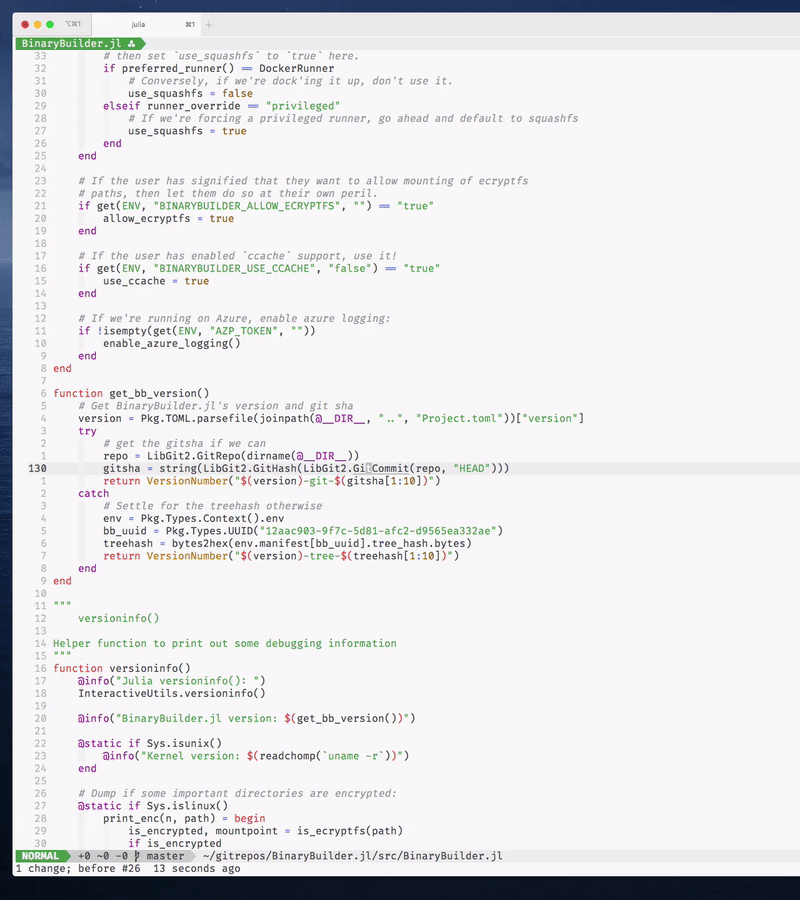The image size is (800, 900).
Task: Place cursor on current line number 130
Action: pos(37,468)
